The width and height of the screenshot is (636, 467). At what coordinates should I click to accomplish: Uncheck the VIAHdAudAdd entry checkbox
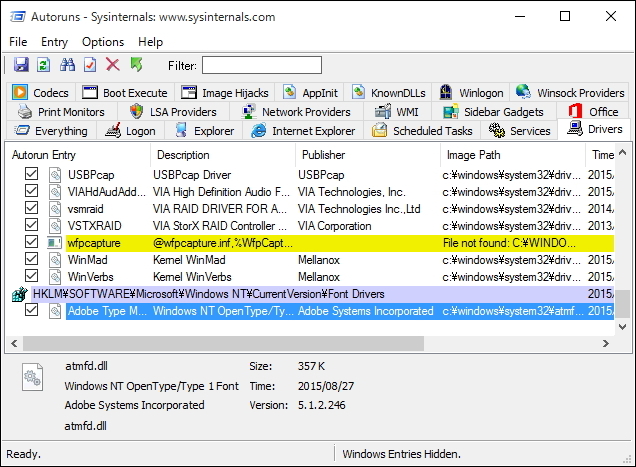[31, 191]
